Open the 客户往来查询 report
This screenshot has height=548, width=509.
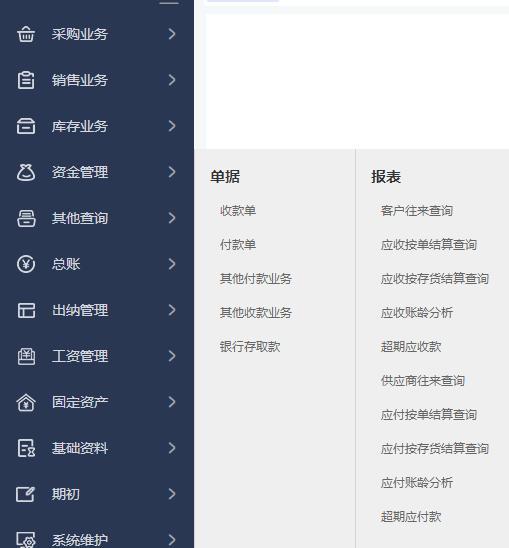point(417,211)
